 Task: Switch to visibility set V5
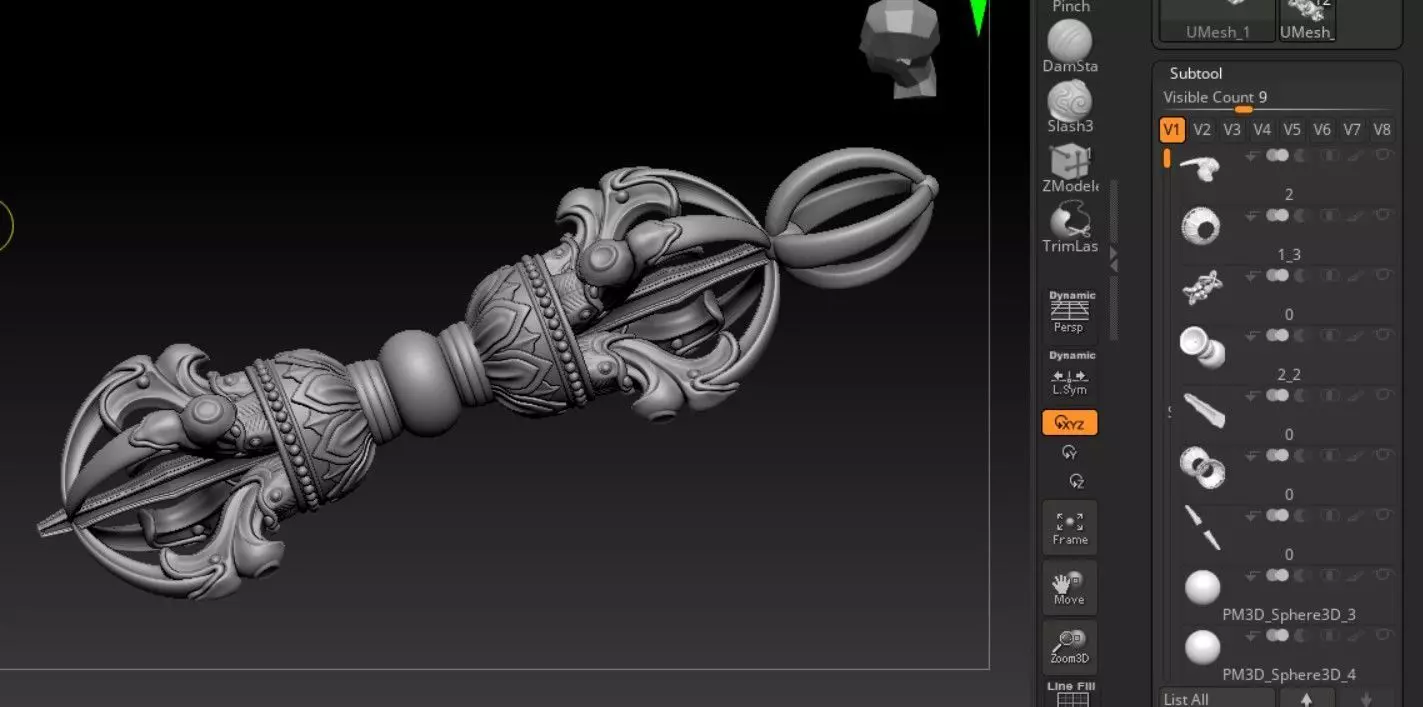click(1292, 130)
